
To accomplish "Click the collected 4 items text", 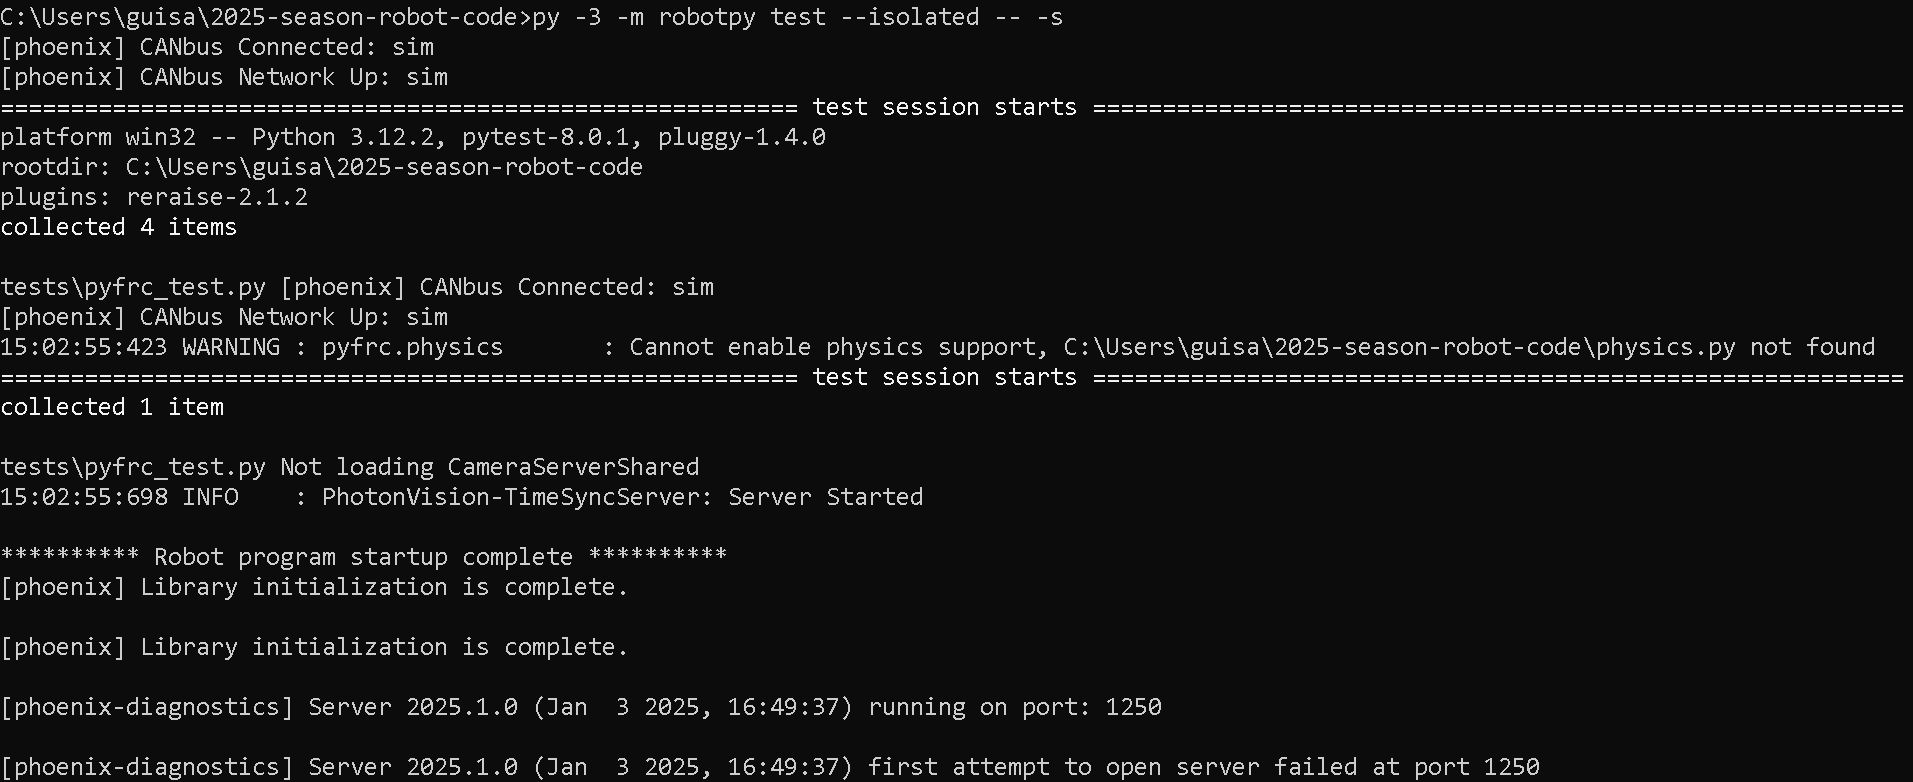I will coord(118,227).
